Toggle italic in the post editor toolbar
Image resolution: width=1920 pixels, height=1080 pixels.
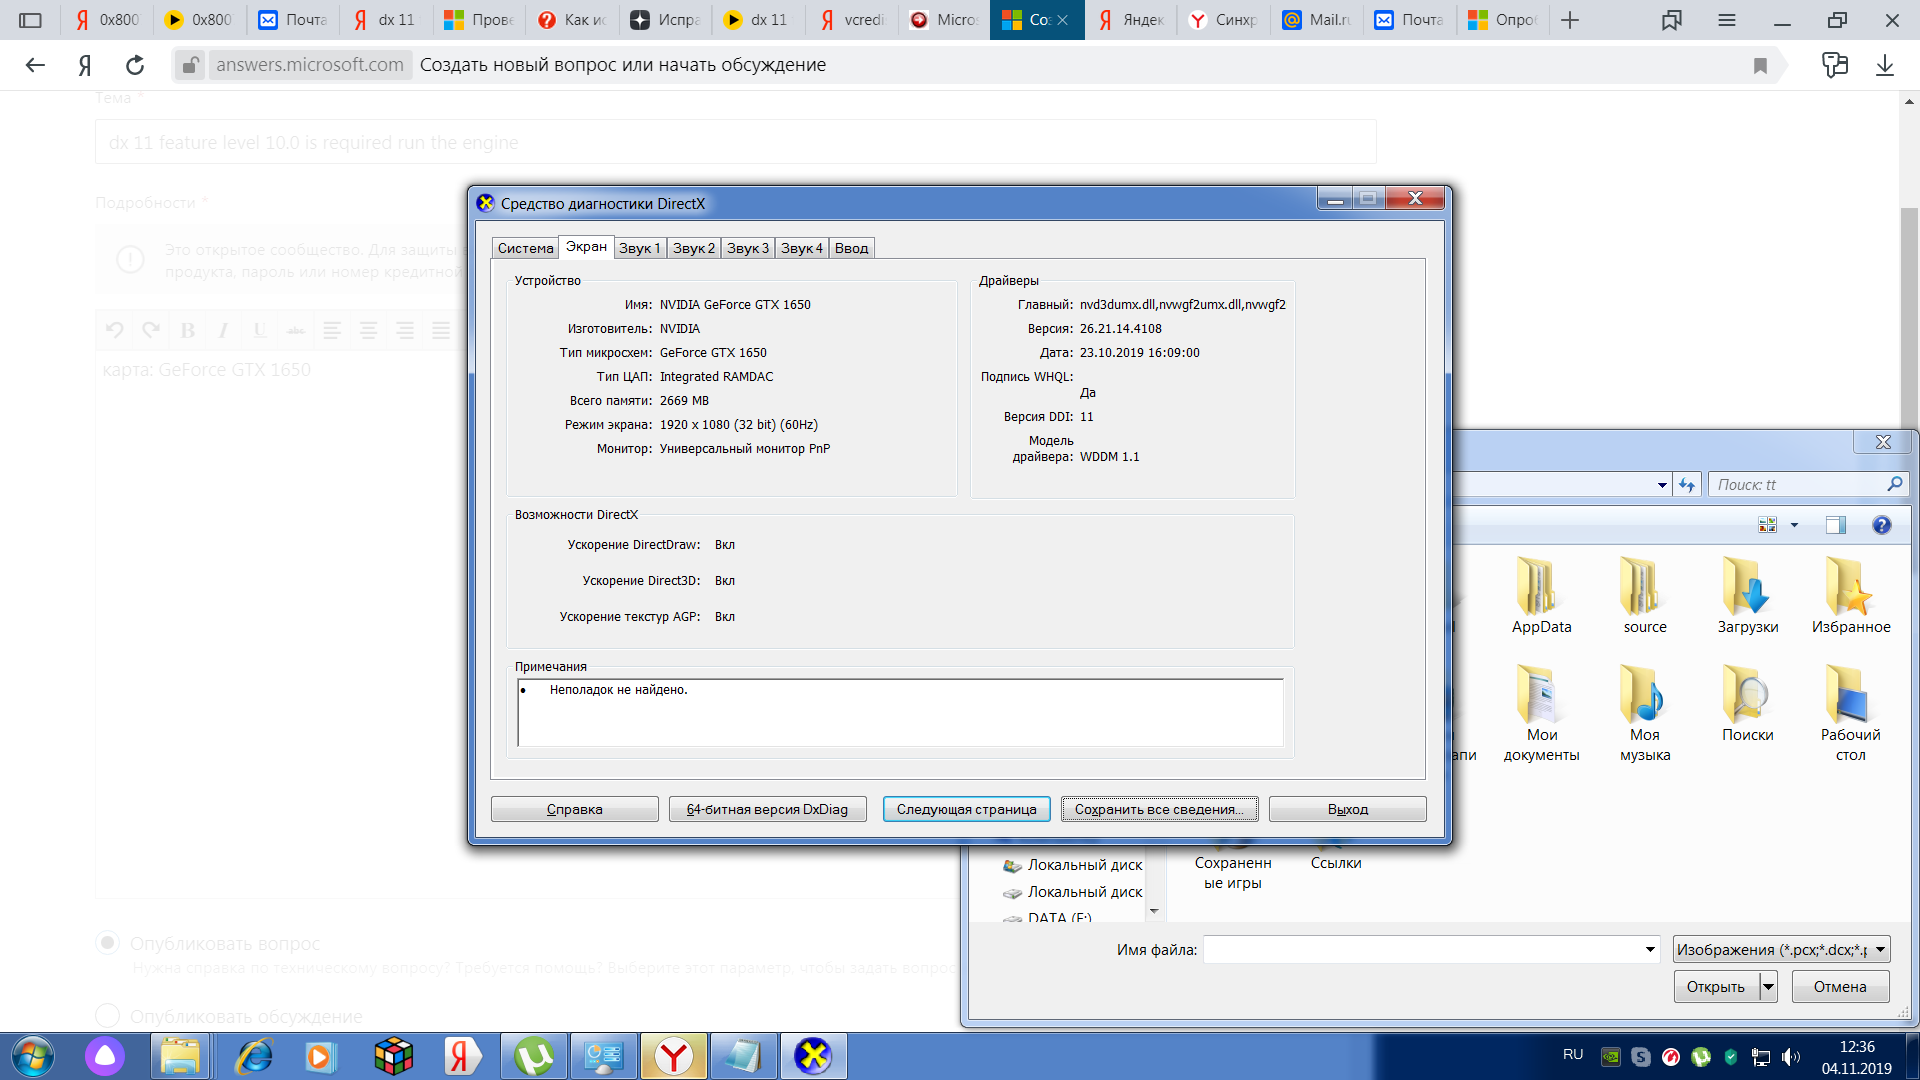[223, 330]
